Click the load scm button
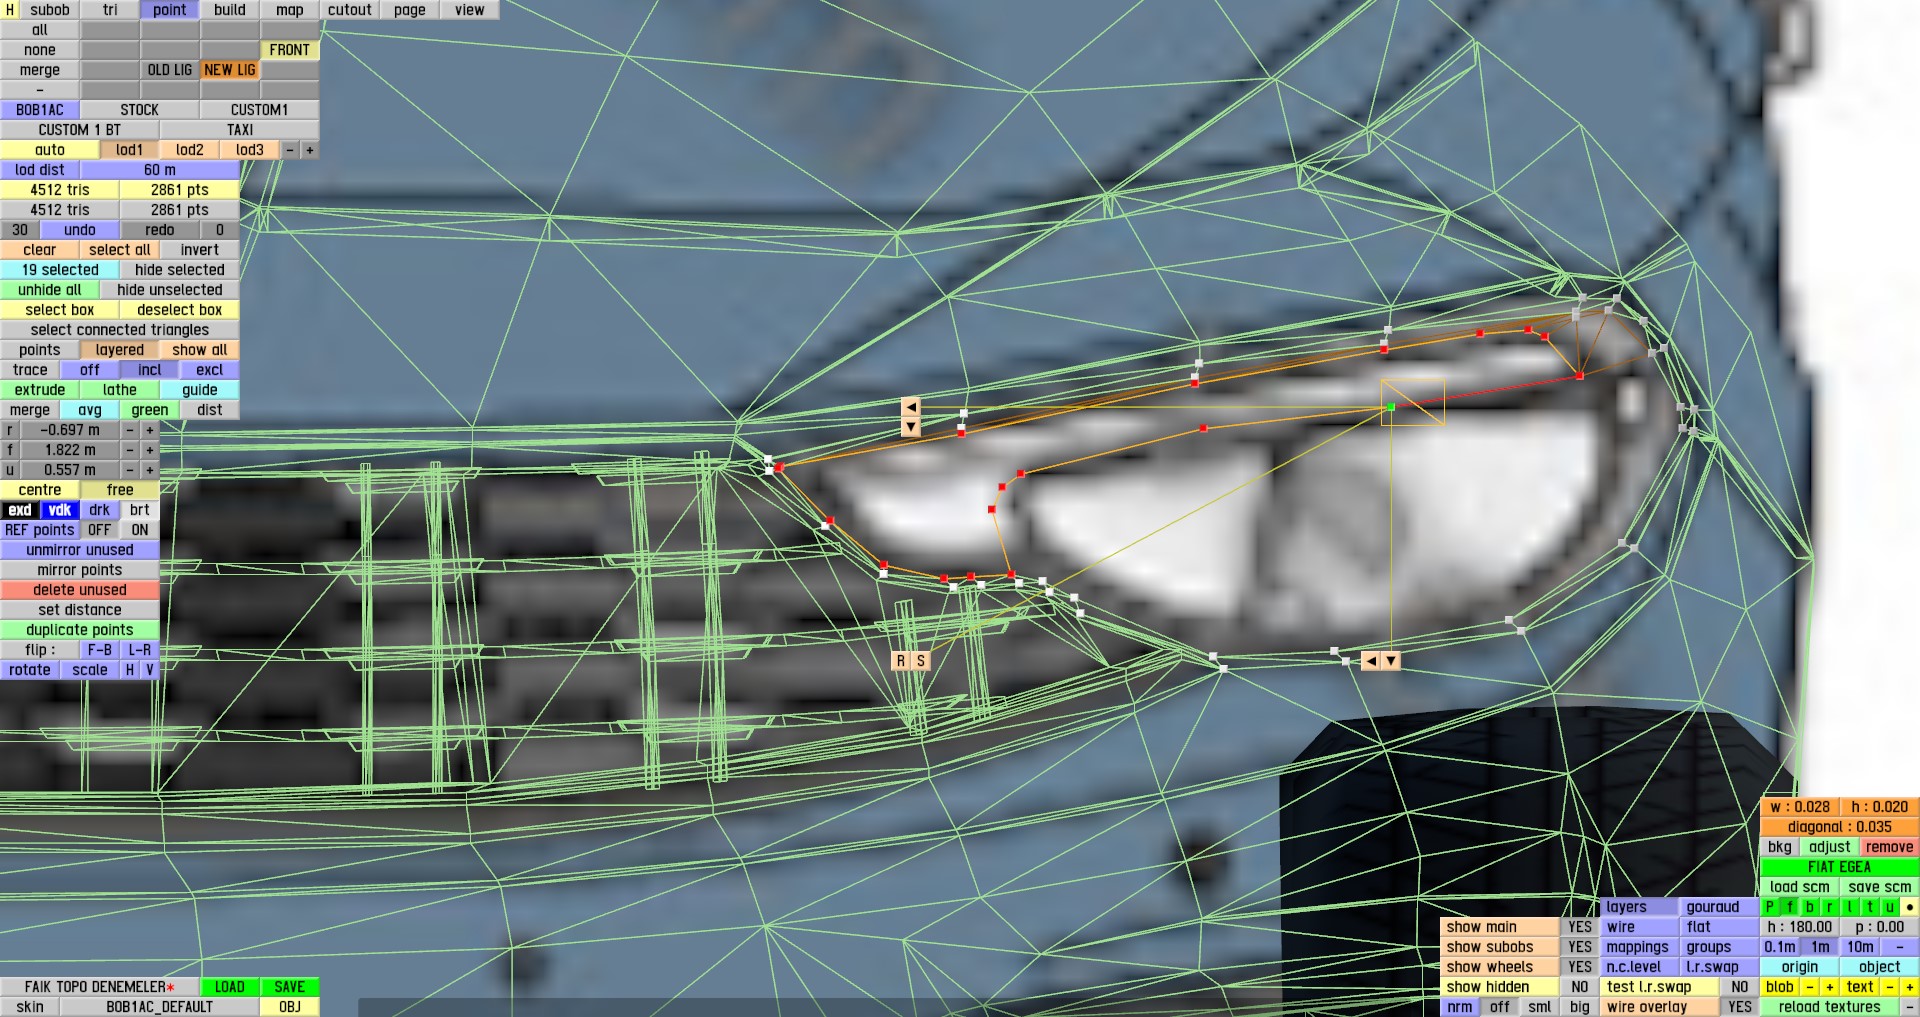This screenshot has height=1017, width=1920. click(1800, 887)
